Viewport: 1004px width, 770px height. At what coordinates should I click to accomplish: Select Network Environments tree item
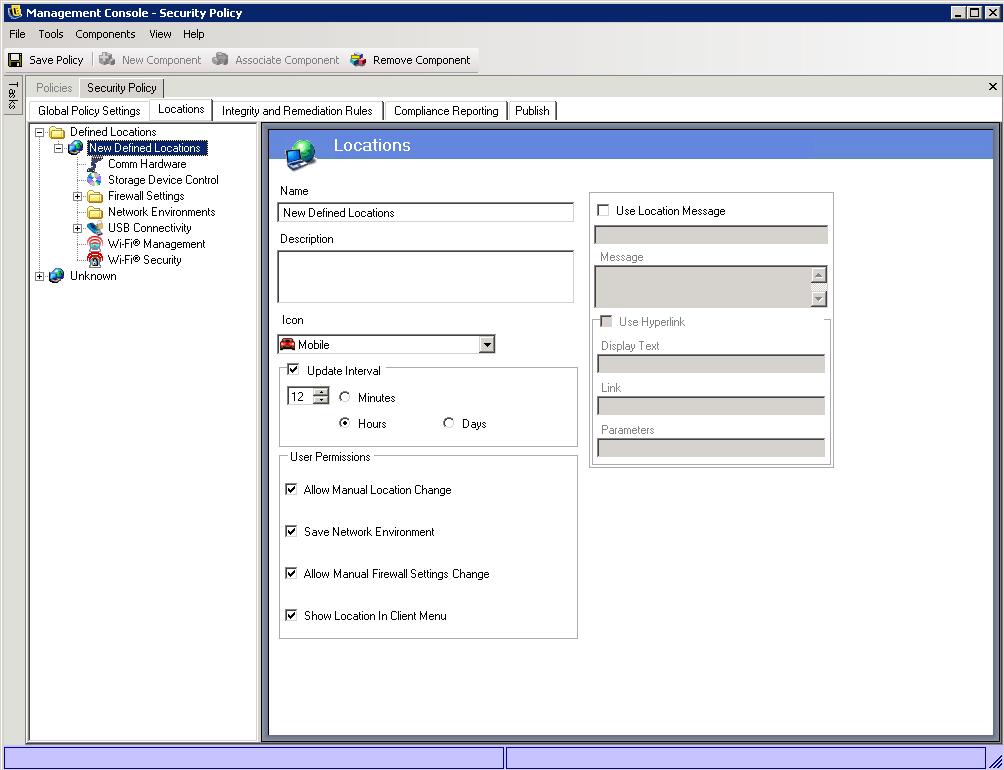point(161,212)
